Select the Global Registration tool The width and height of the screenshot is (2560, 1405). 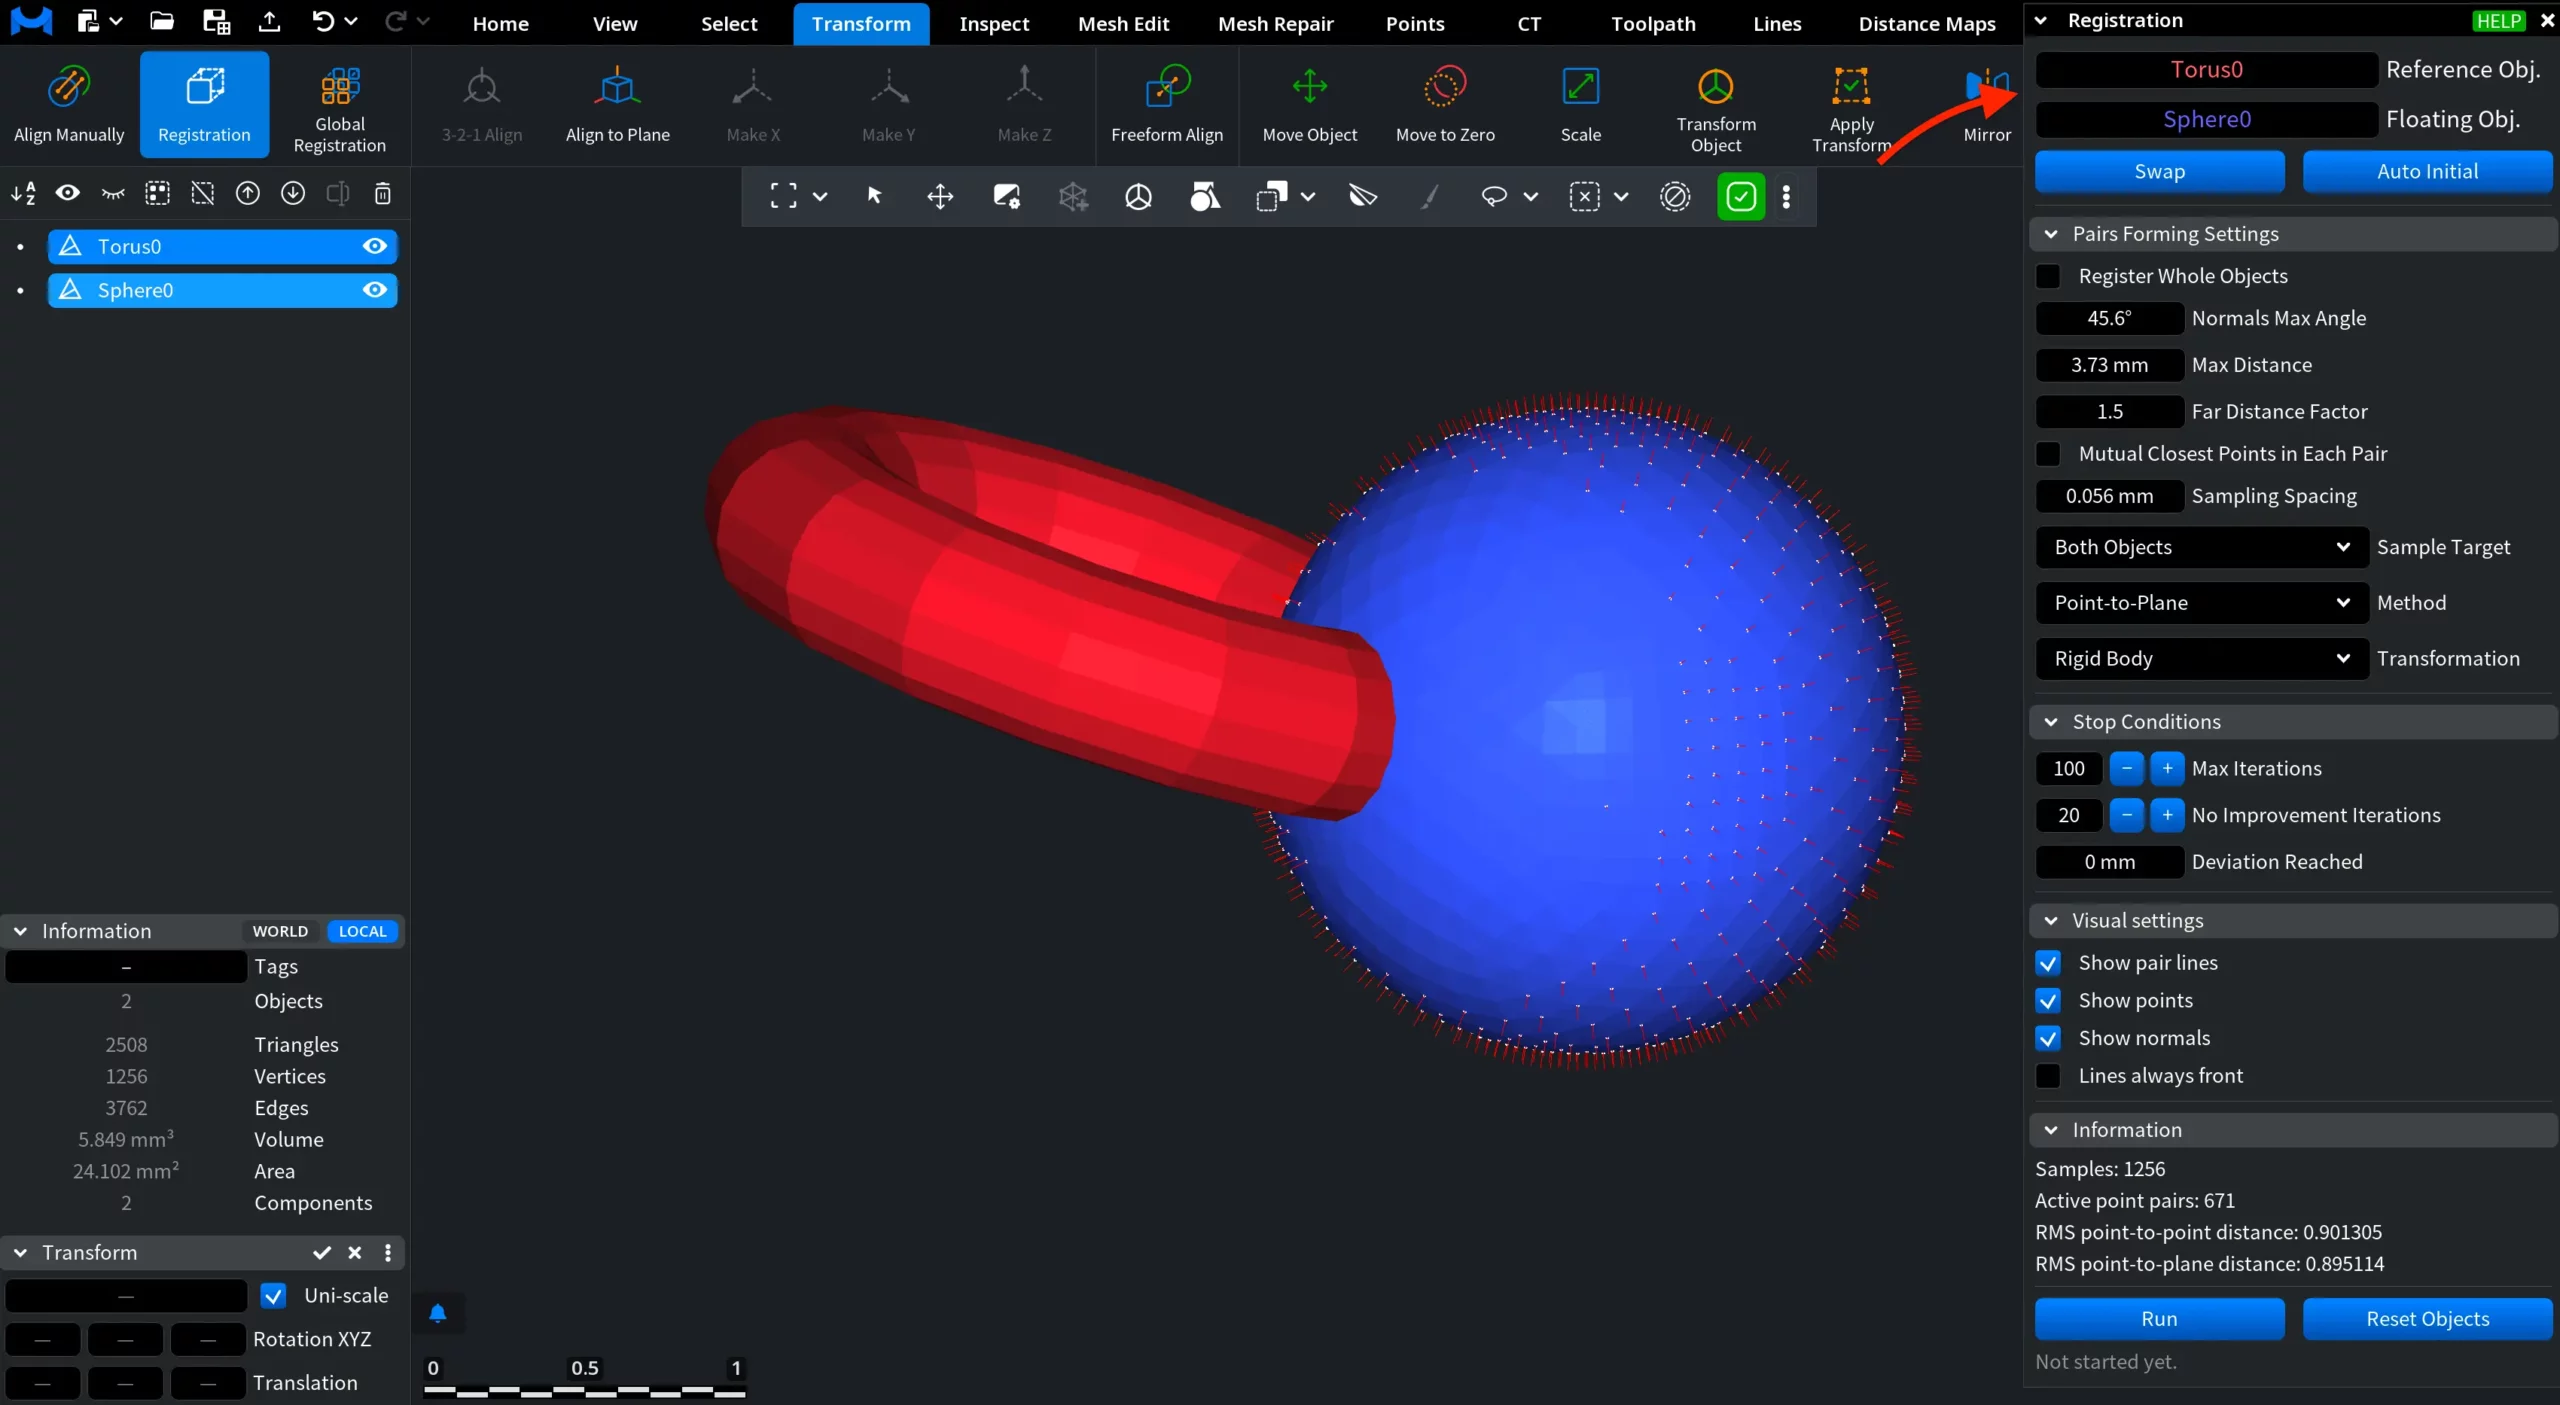339,105
